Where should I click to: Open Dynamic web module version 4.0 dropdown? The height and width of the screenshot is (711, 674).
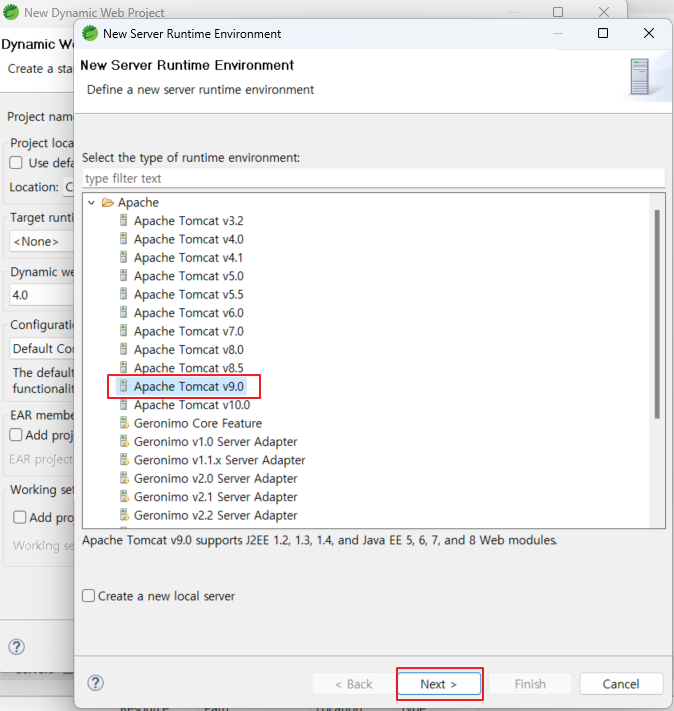(x=41, y=295)
